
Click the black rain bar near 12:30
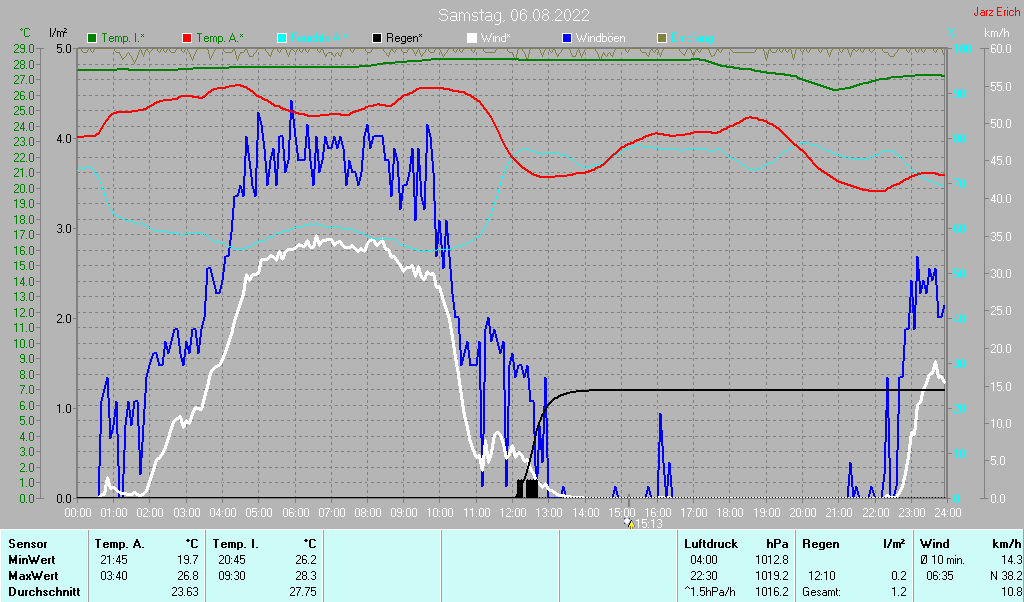coord(527,488)
